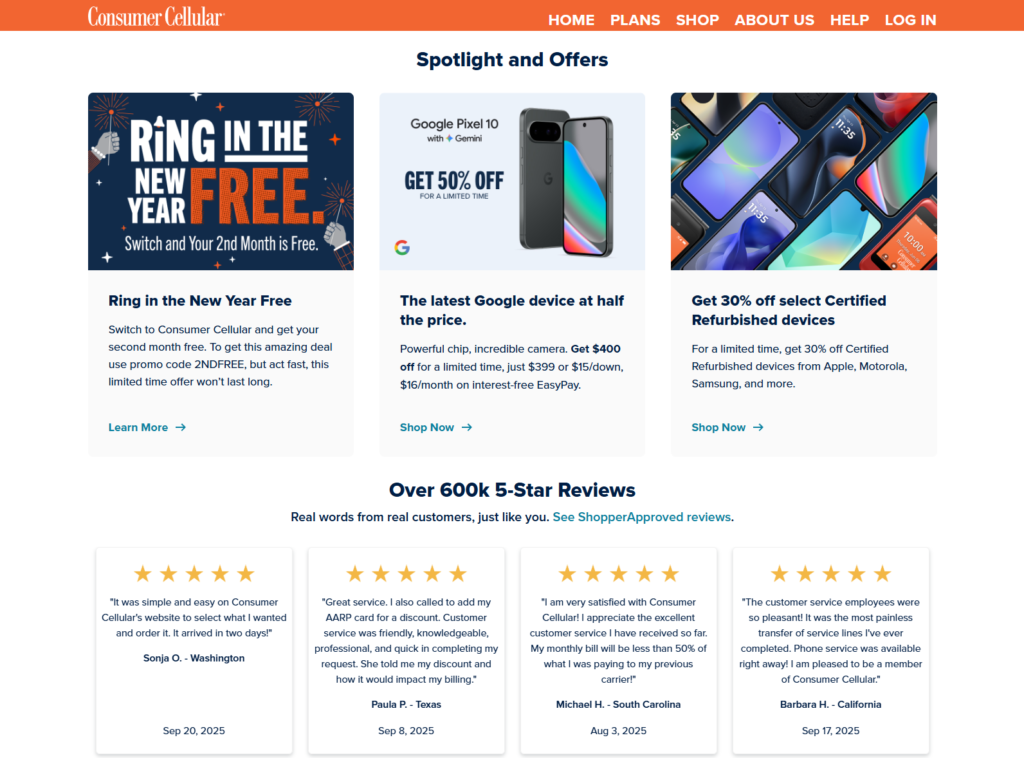1024x758 pixels.
Task: Click the middle star in Paula P.'s review
Action: (406, 574)
